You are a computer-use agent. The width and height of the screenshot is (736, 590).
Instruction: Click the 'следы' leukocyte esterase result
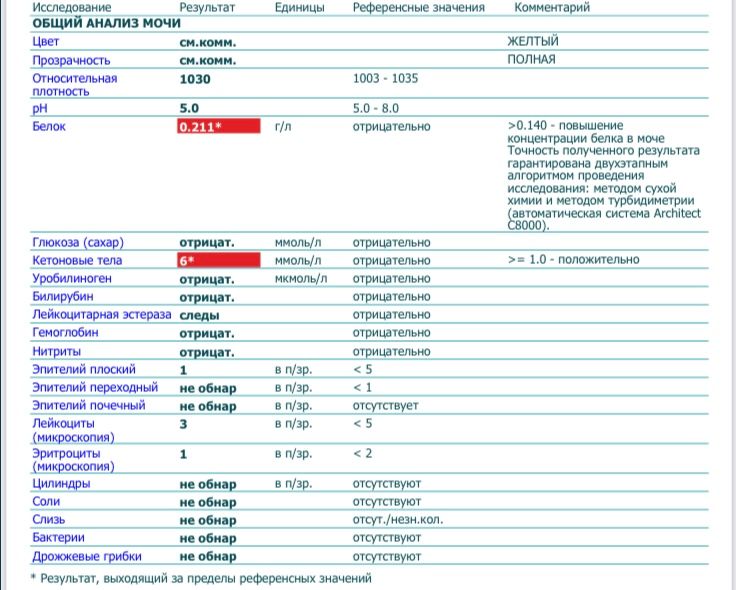click(x=199, y=315)
